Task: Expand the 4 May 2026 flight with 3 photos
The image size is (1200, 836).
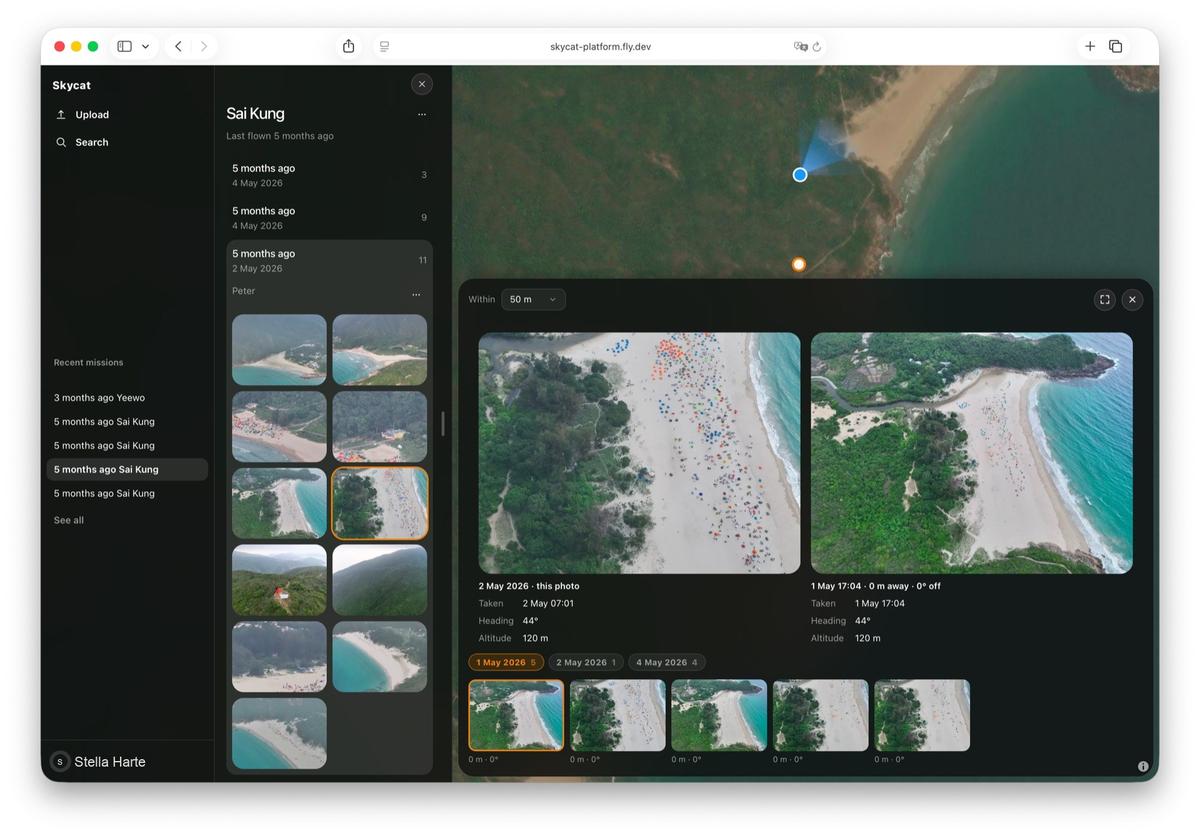Action: pyautogui.click(x=329, y=176)
